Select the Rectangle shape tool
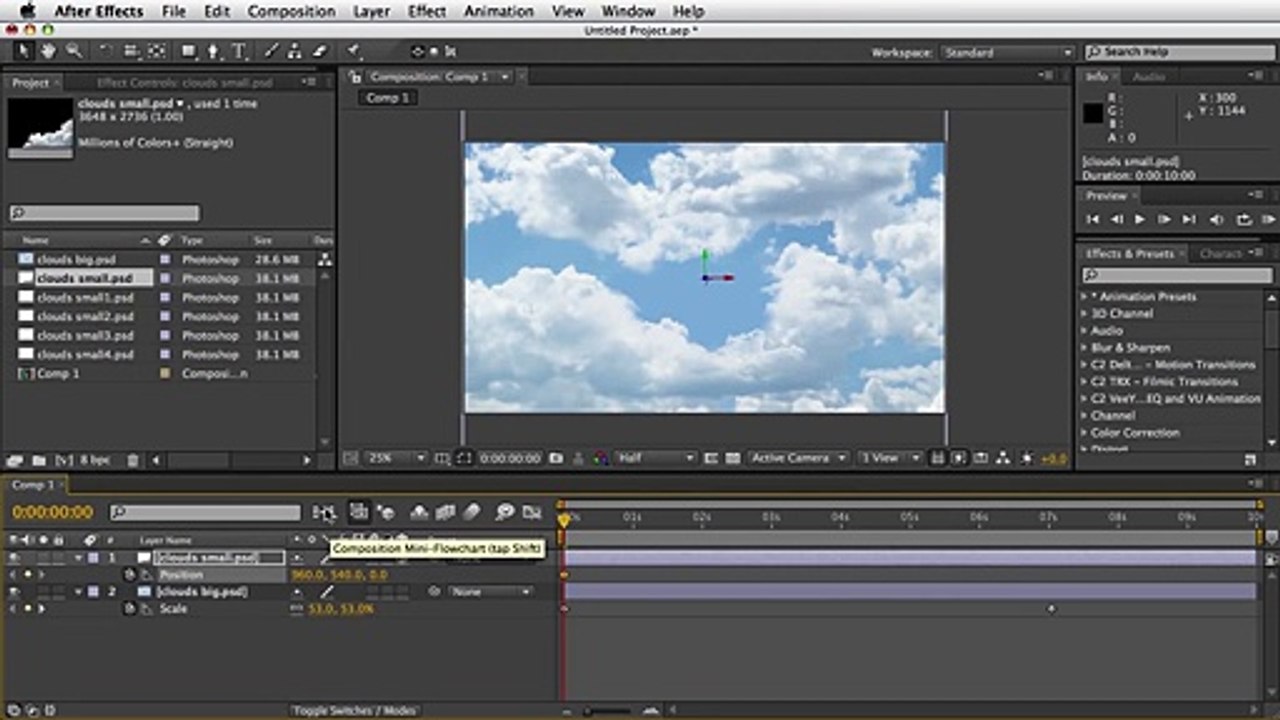1280x720 pixels. coord(189,51)
